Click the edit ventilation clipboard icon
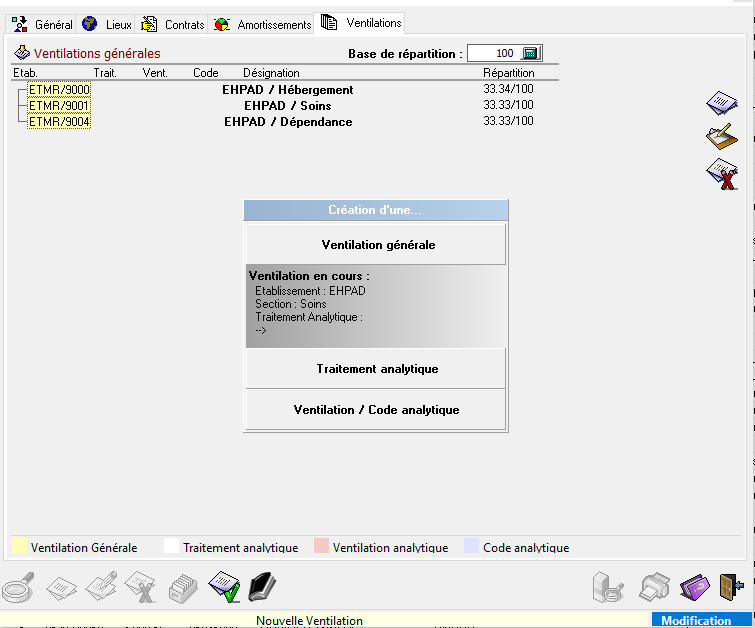 point(721,138)
